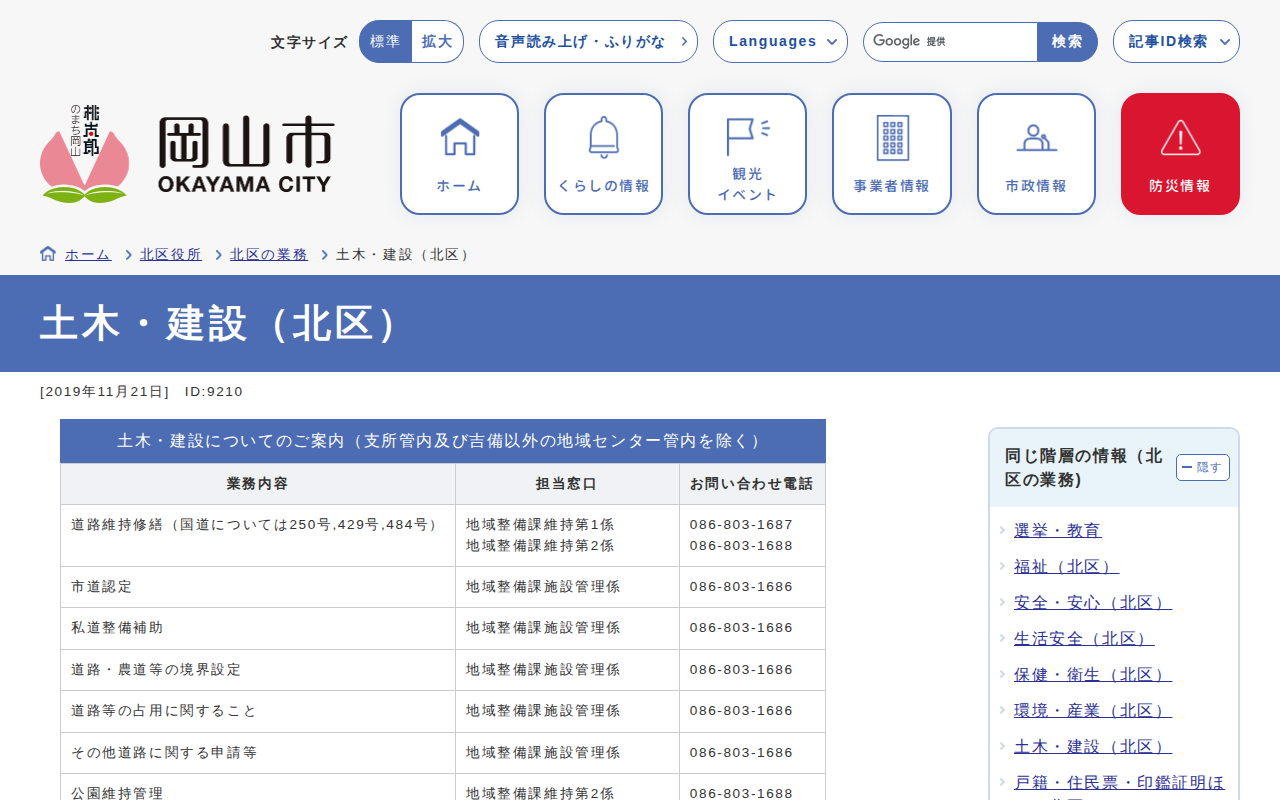Set text size to 拡大
1280x800 pixels.
click(437, 42)
